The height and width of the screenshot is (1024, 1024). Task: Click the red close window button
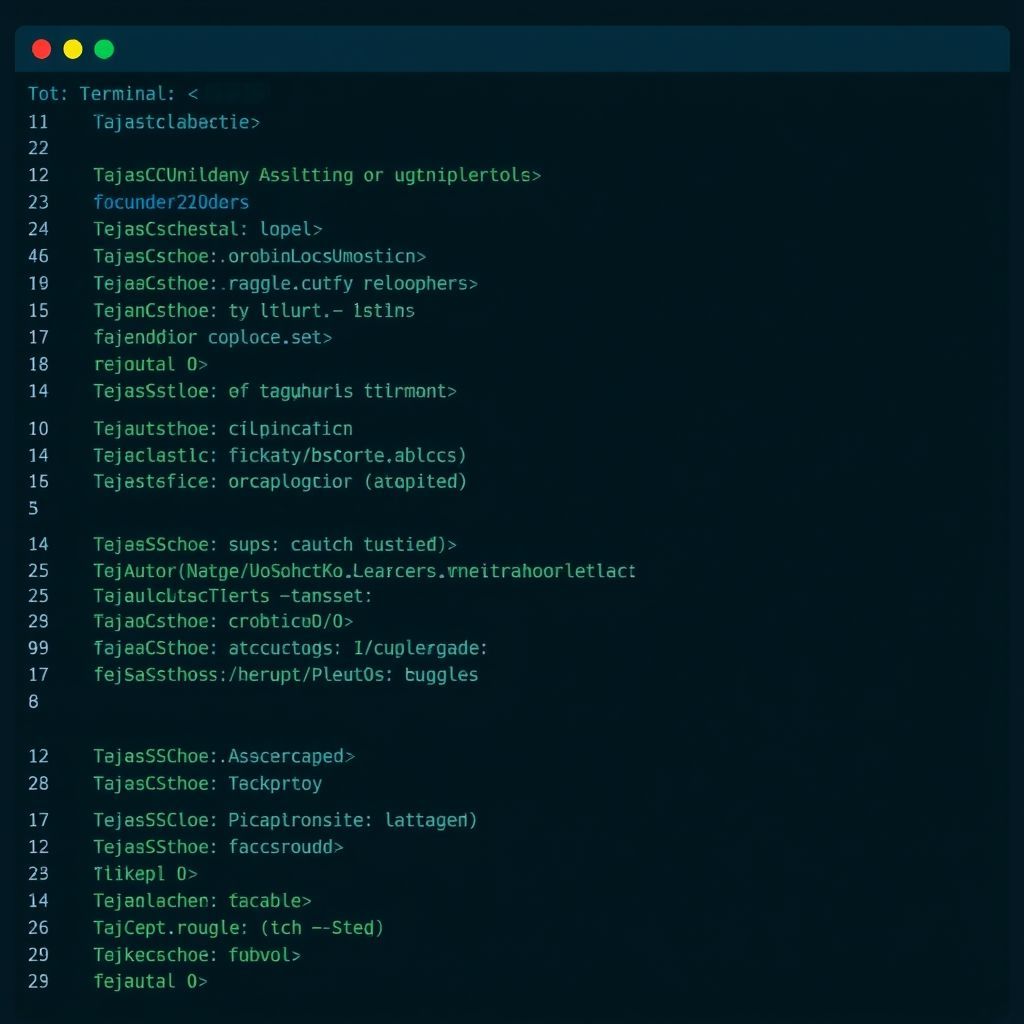pyautogui.click(x=41, y=49)
